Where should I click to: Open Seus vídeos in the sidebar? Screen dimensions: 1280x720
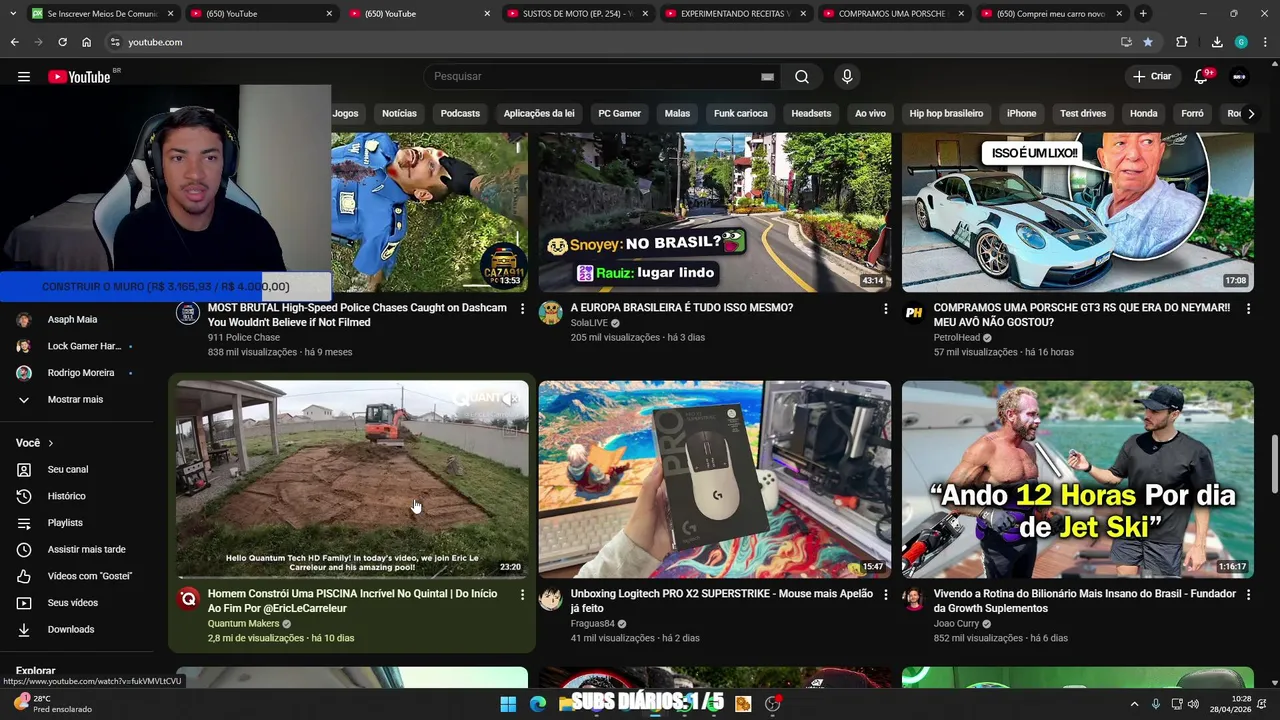(72, 603)
